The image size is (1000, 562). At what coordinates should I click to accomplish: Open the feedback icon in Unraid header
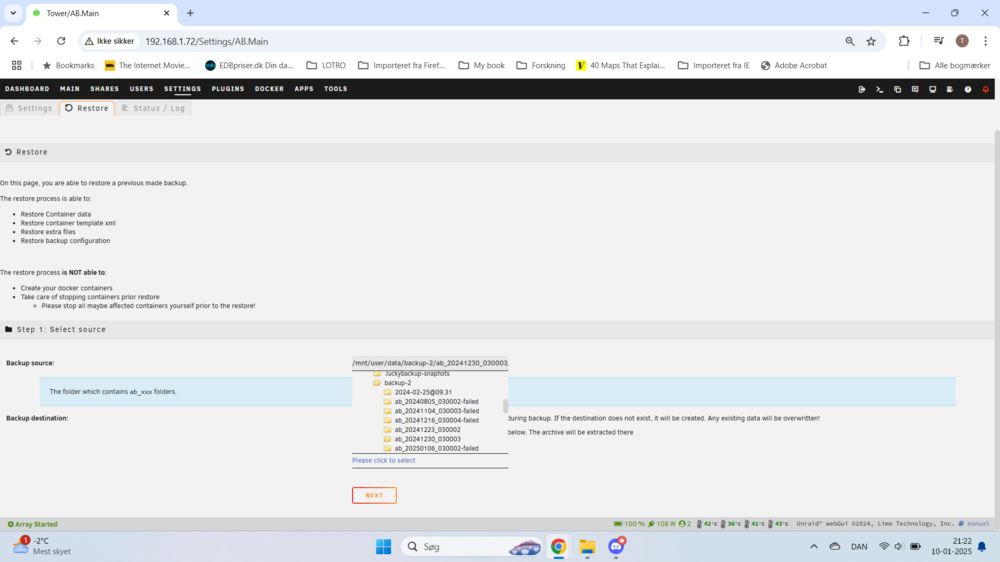(915, 89)
